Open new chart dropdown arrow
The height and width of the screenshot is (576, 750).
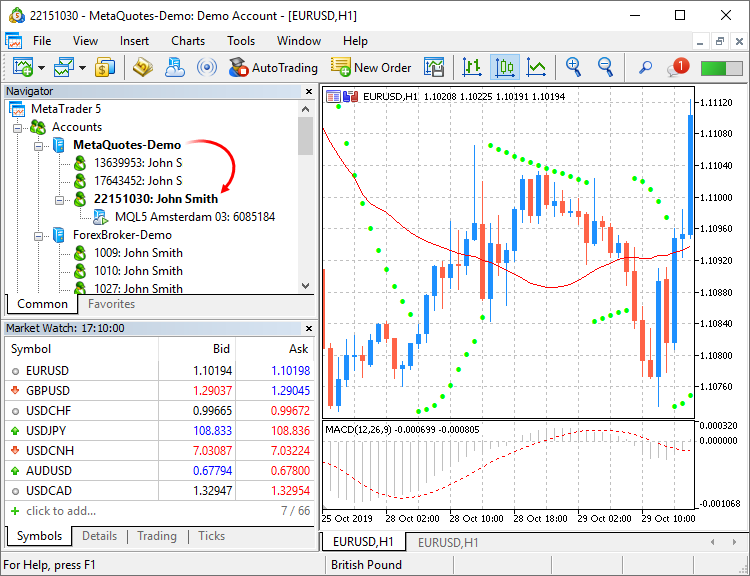pyautogui.click(x=42, y=68)
